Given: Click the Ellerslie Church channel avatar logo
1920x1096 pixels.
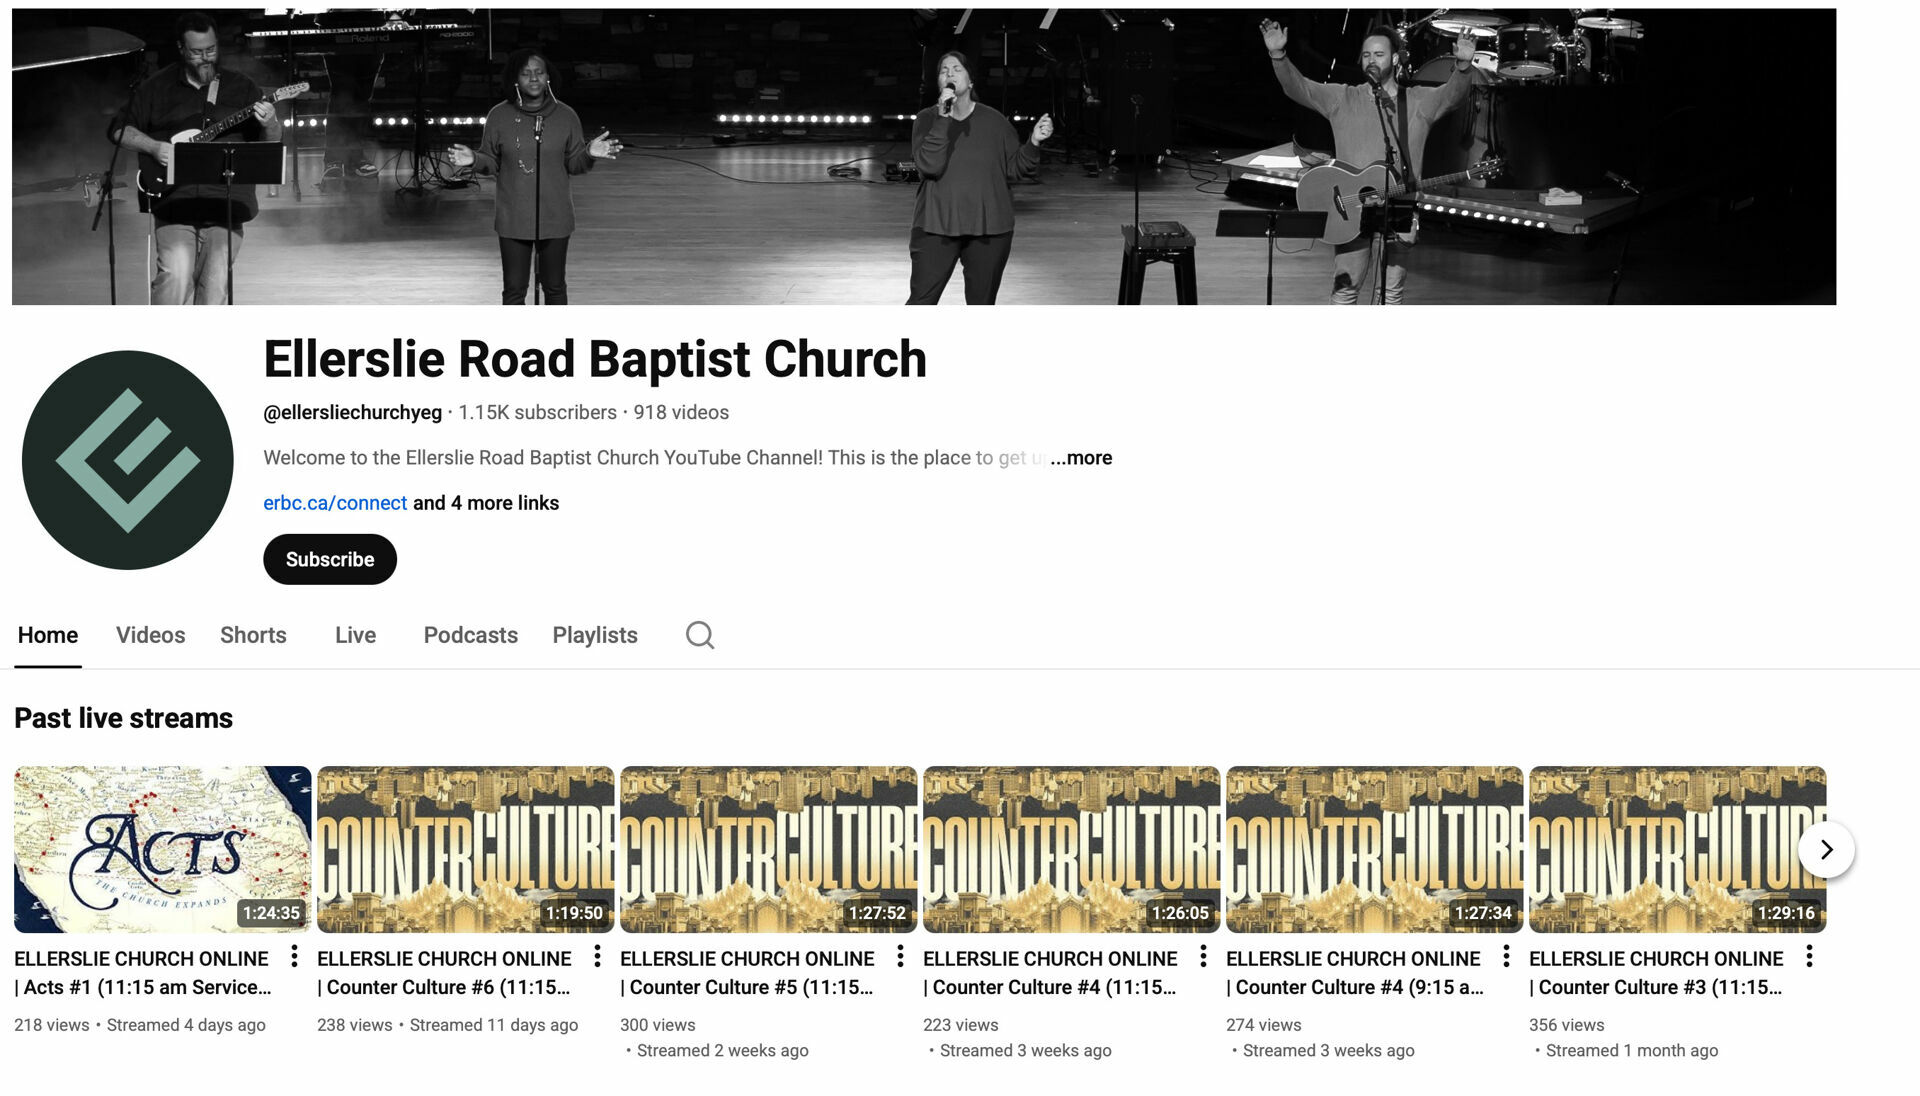Looking at the screenshot, I should [128, 460].
